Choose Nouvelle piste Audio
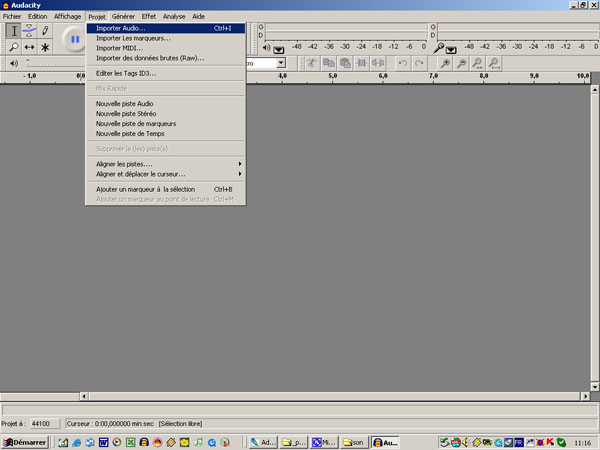 [165, 103]
